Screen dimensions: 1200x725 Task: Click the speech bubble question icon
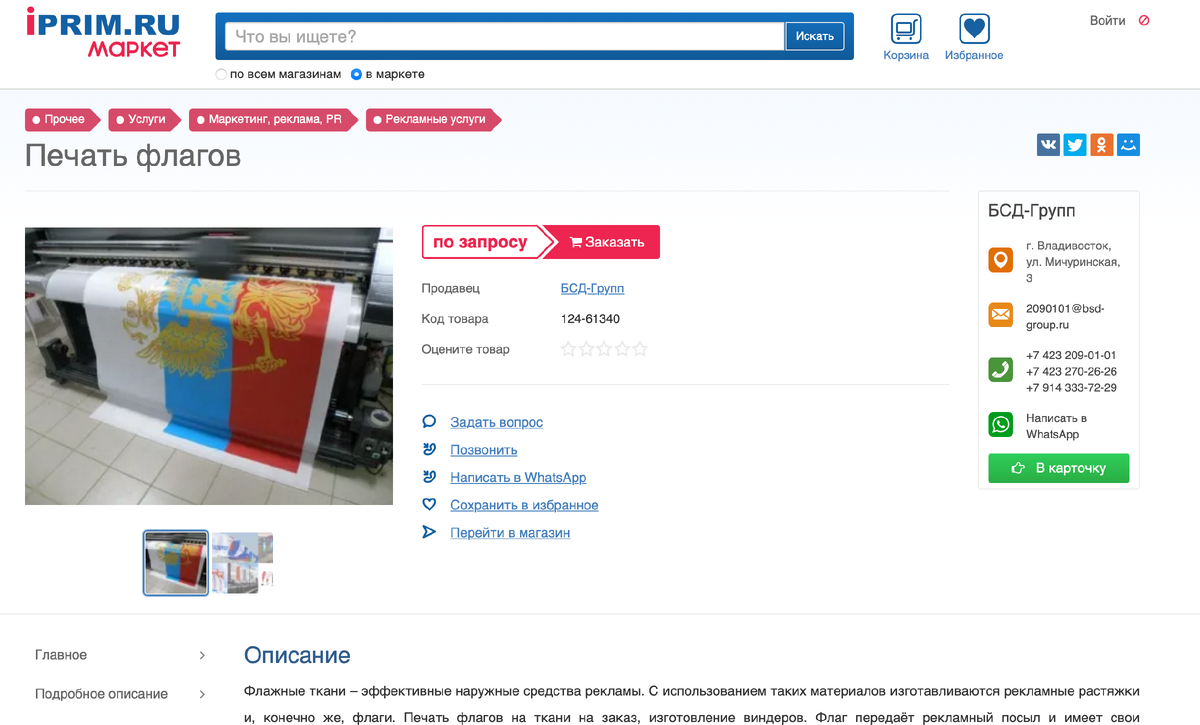[x=429, y=422]
